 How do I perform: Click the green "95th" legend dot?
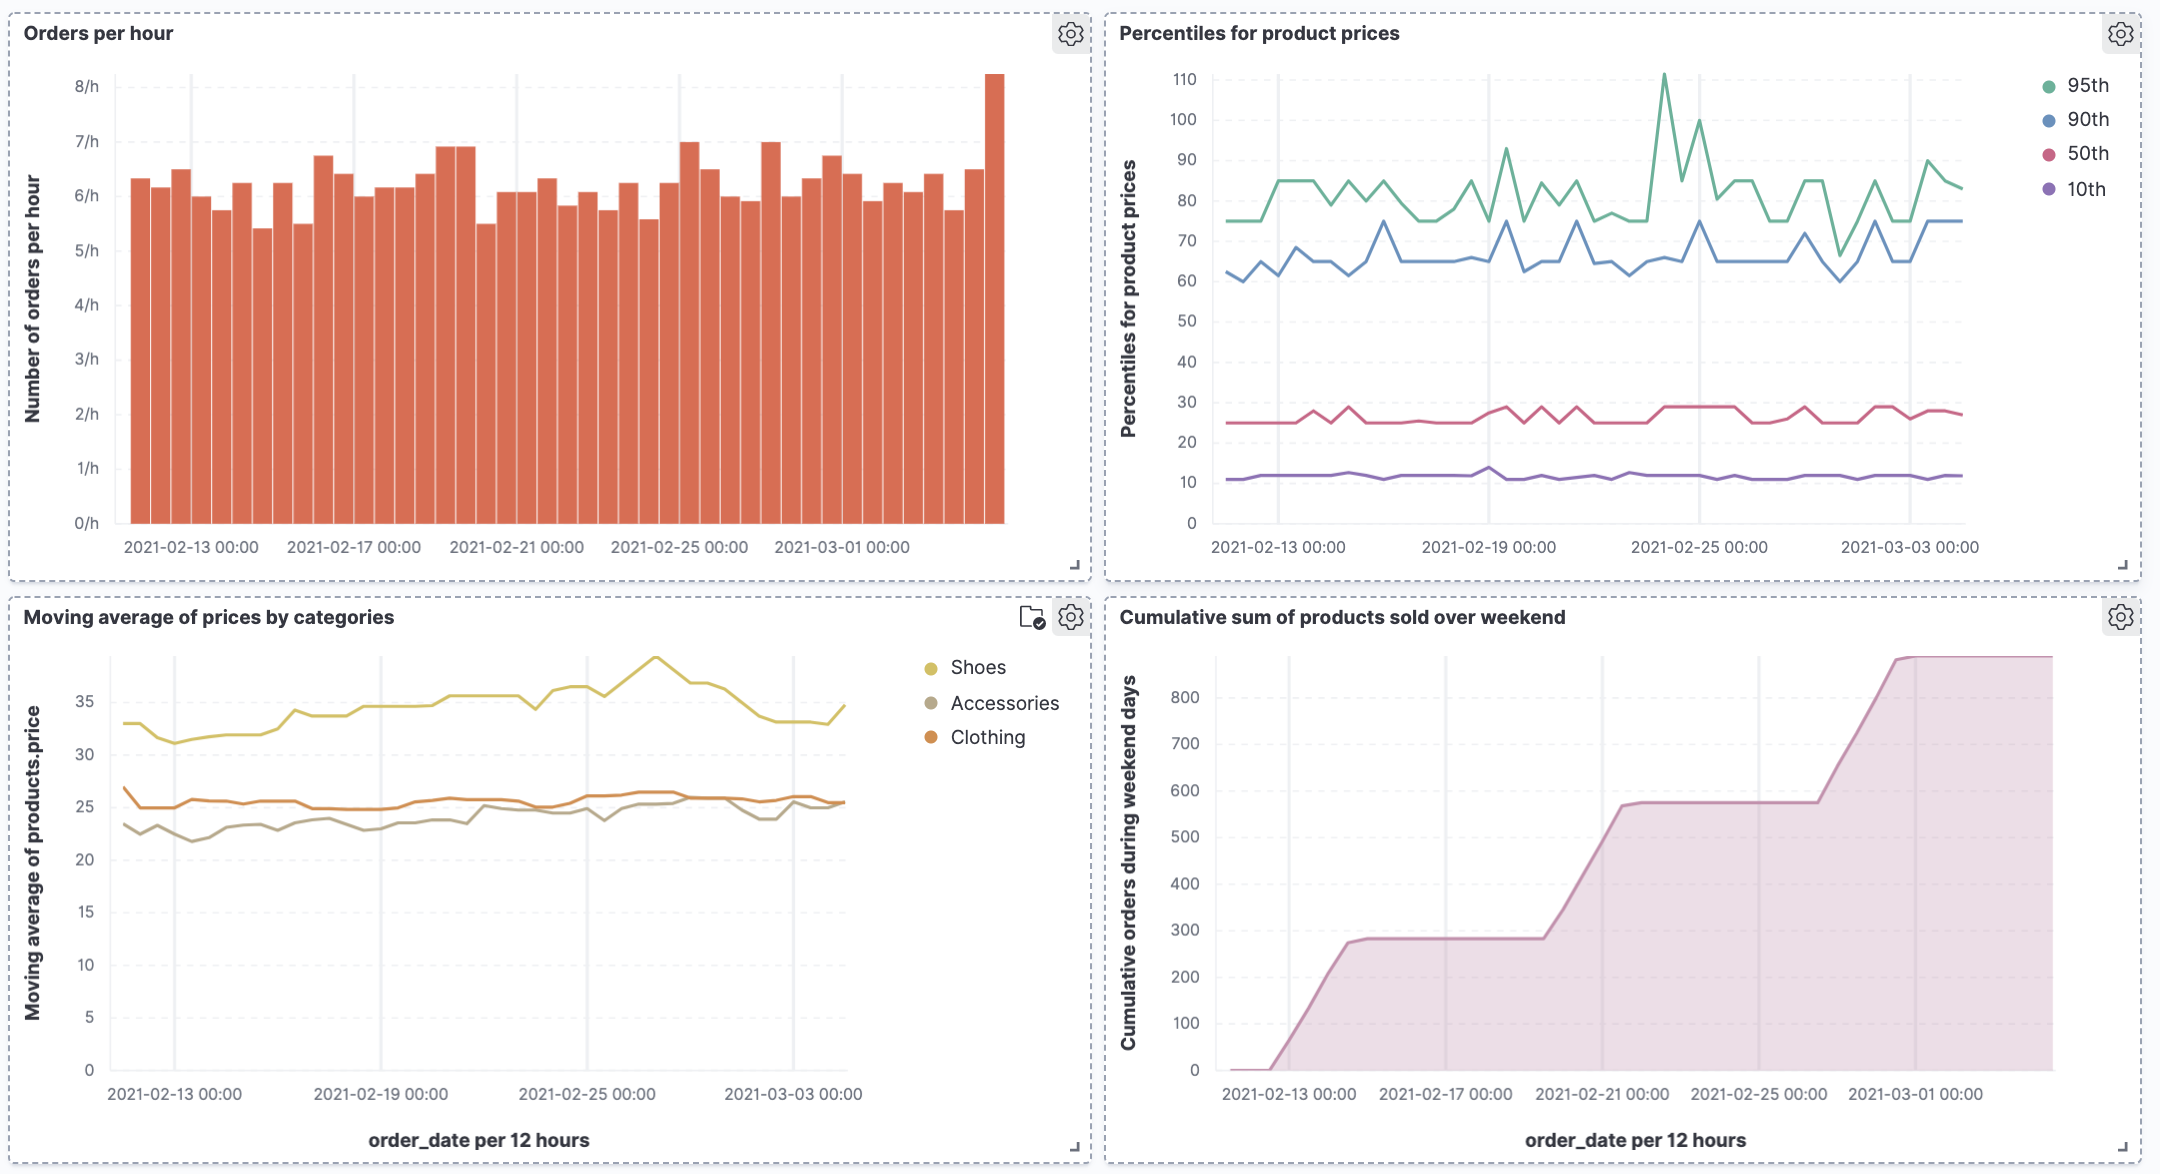tap(2050, 85)
